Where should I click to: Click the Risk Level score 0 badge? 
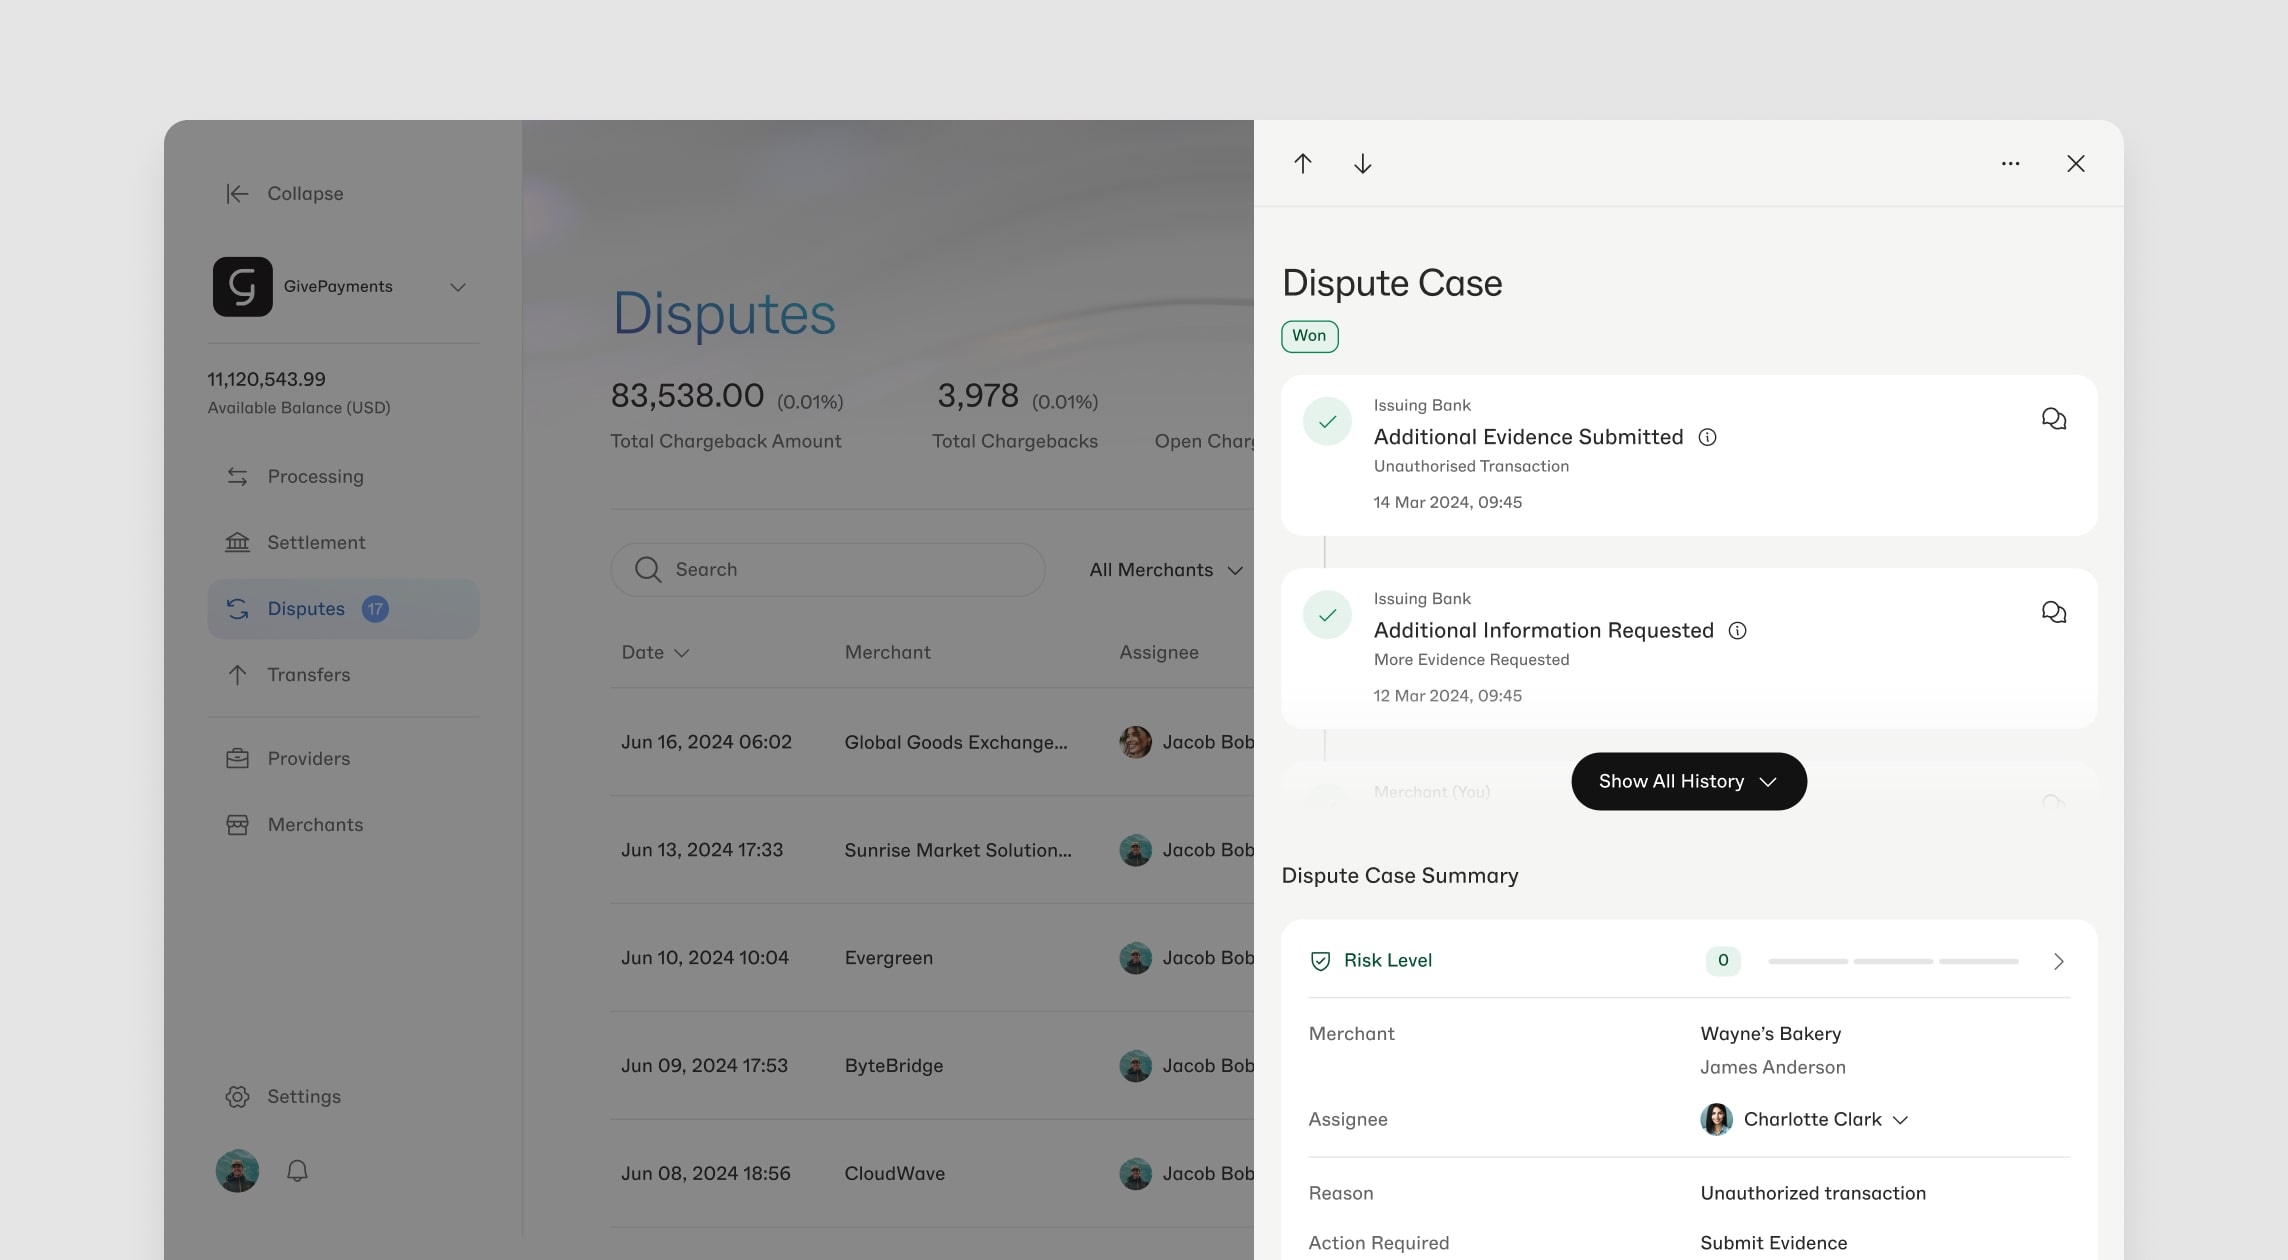tap(1722, 961)
